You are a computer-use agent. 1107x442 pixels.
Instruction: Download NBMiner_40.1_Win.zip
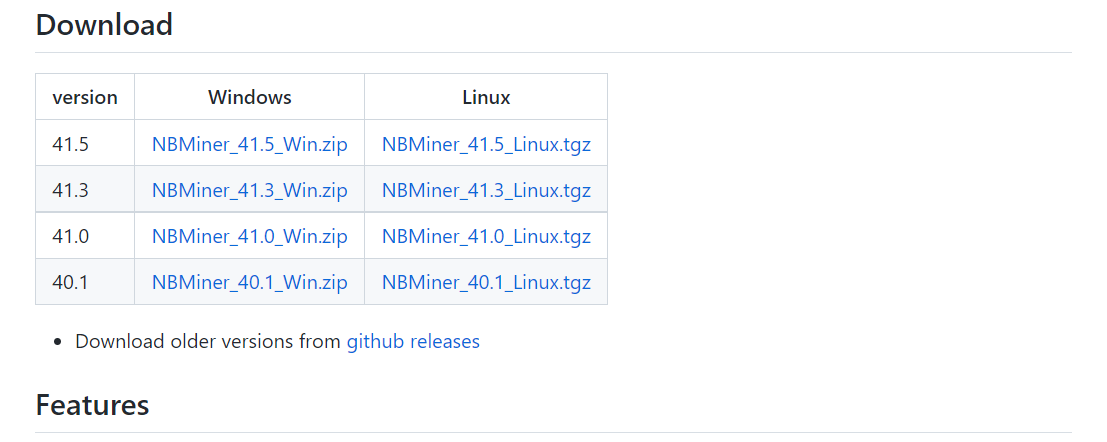coord(249,282)
